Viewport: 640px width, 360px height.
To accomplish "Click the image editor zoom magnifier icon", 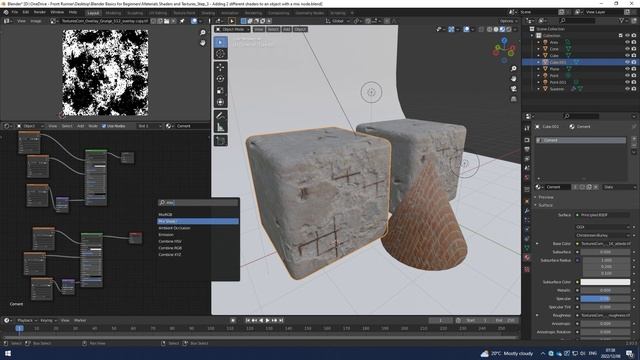I will click(203, 33).
